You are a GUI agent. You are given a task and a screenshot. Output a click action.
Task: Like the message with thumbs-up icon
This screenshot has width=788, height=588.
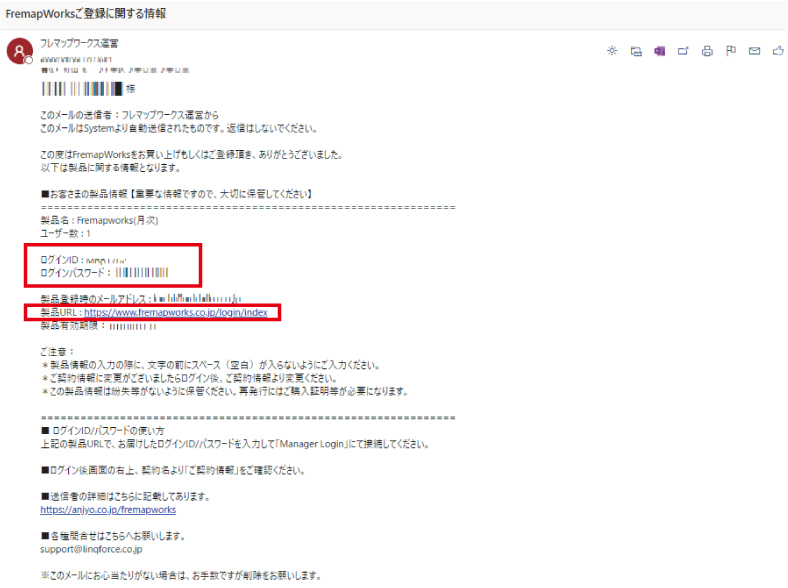tap(778, 51)
